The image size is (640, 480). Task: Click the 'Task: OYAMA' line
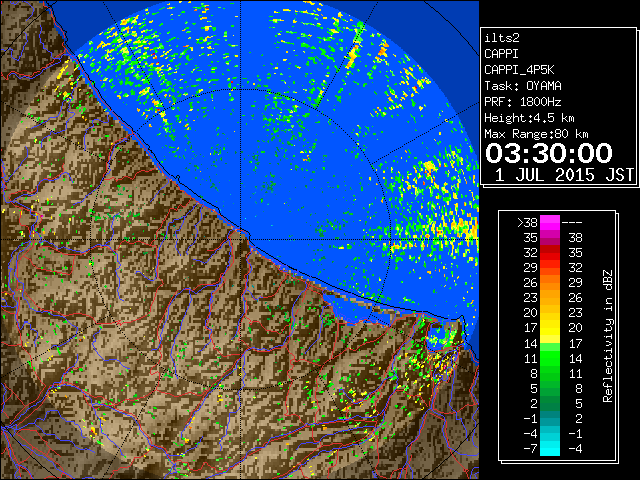[522, 86]
